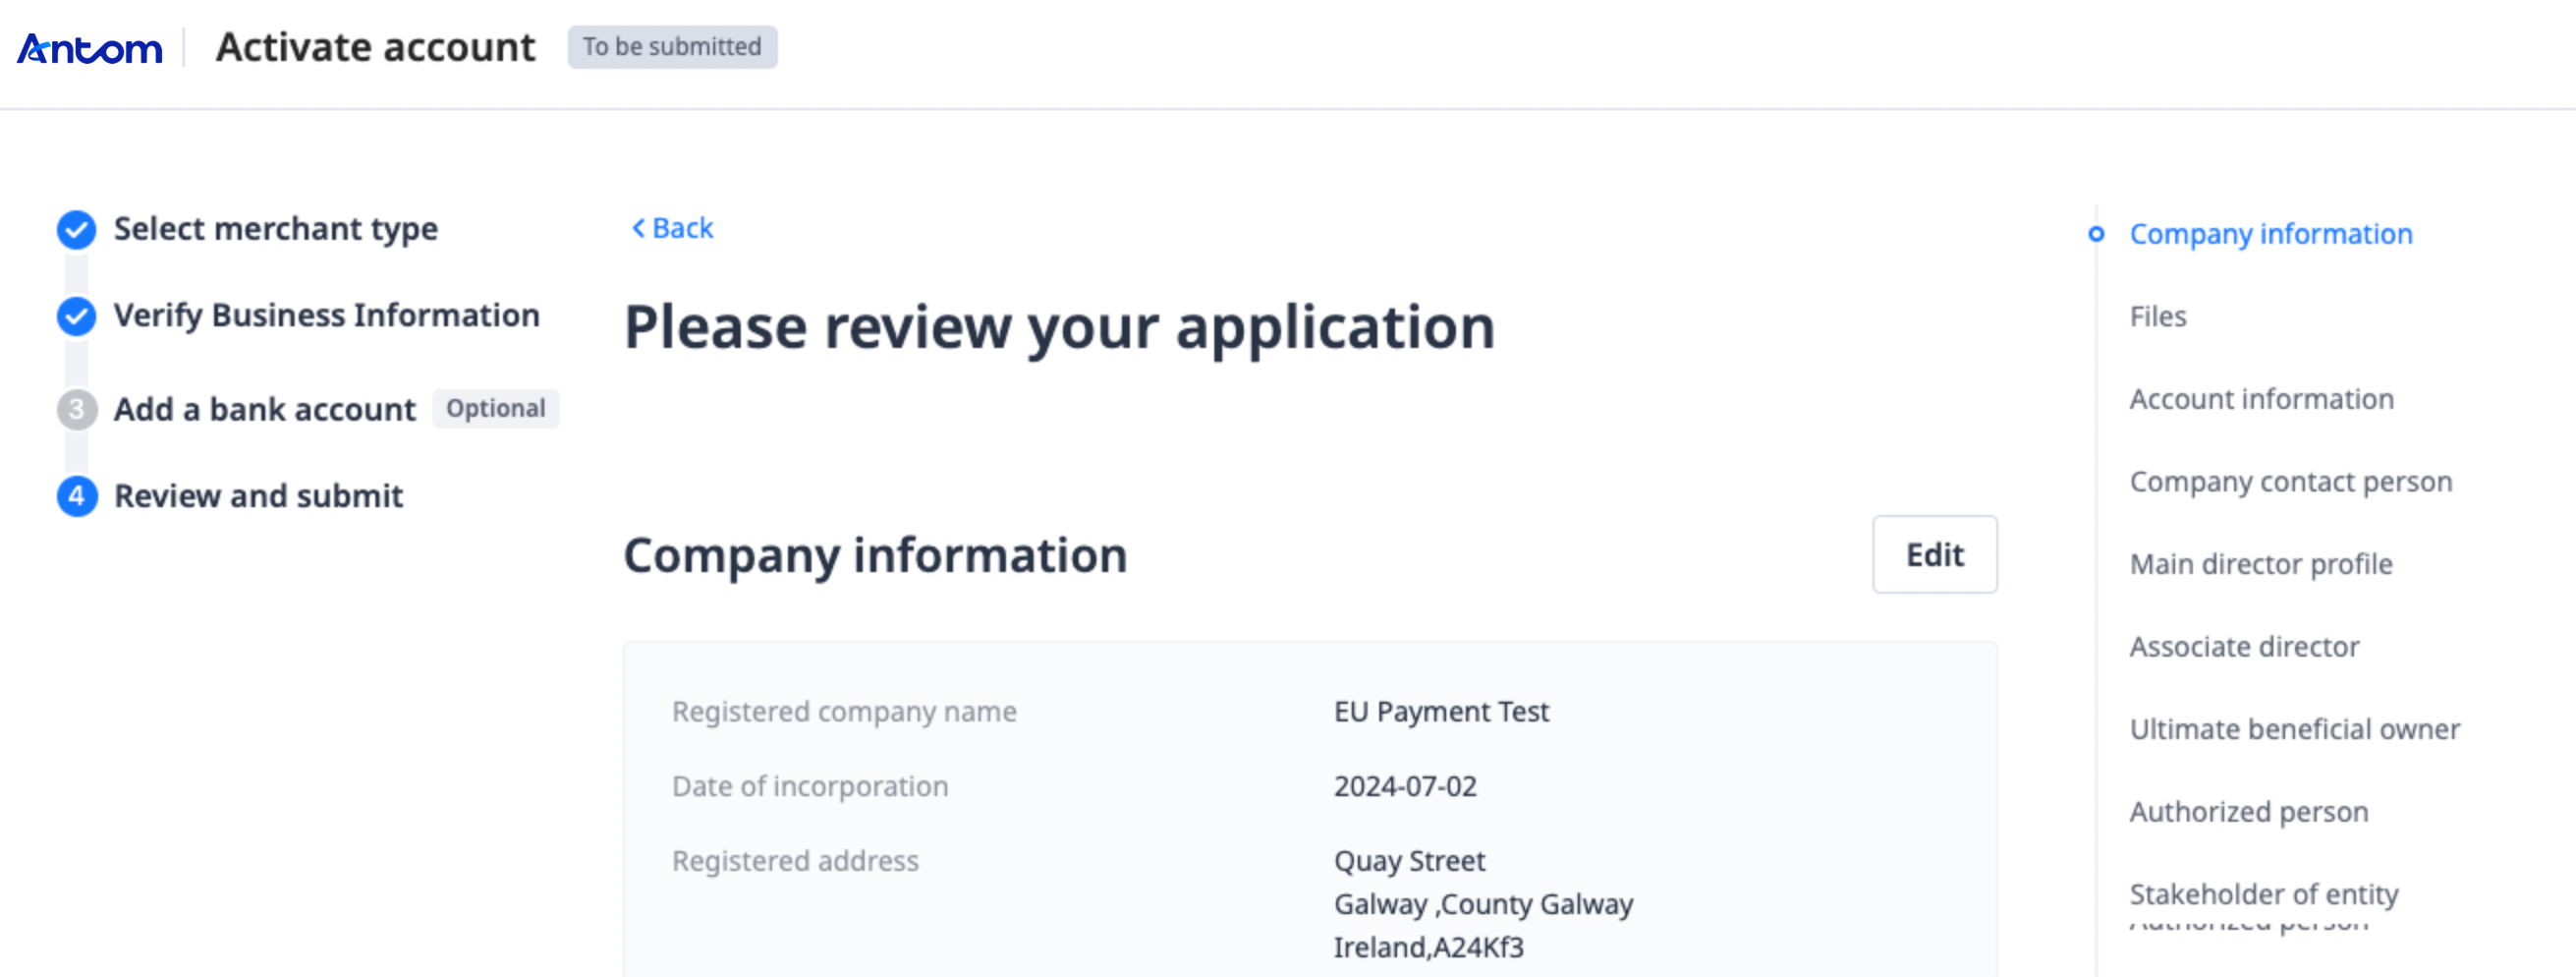The image size is (2576, 977).
Task: Click the Antom logo
Action: coord(90,48)
